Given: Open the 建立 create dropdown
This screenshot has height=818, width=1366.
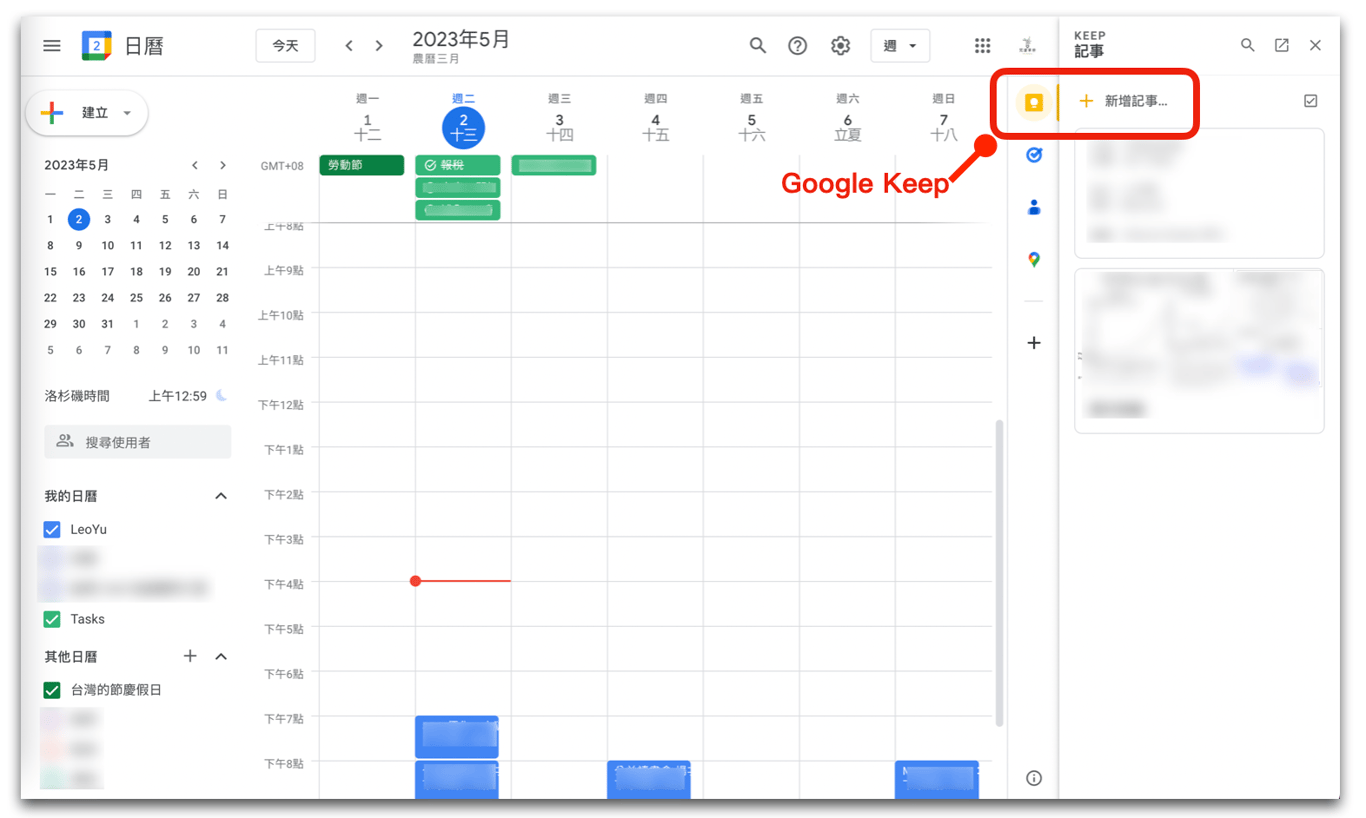Looking at the screenshot, I should pos(87,113).
